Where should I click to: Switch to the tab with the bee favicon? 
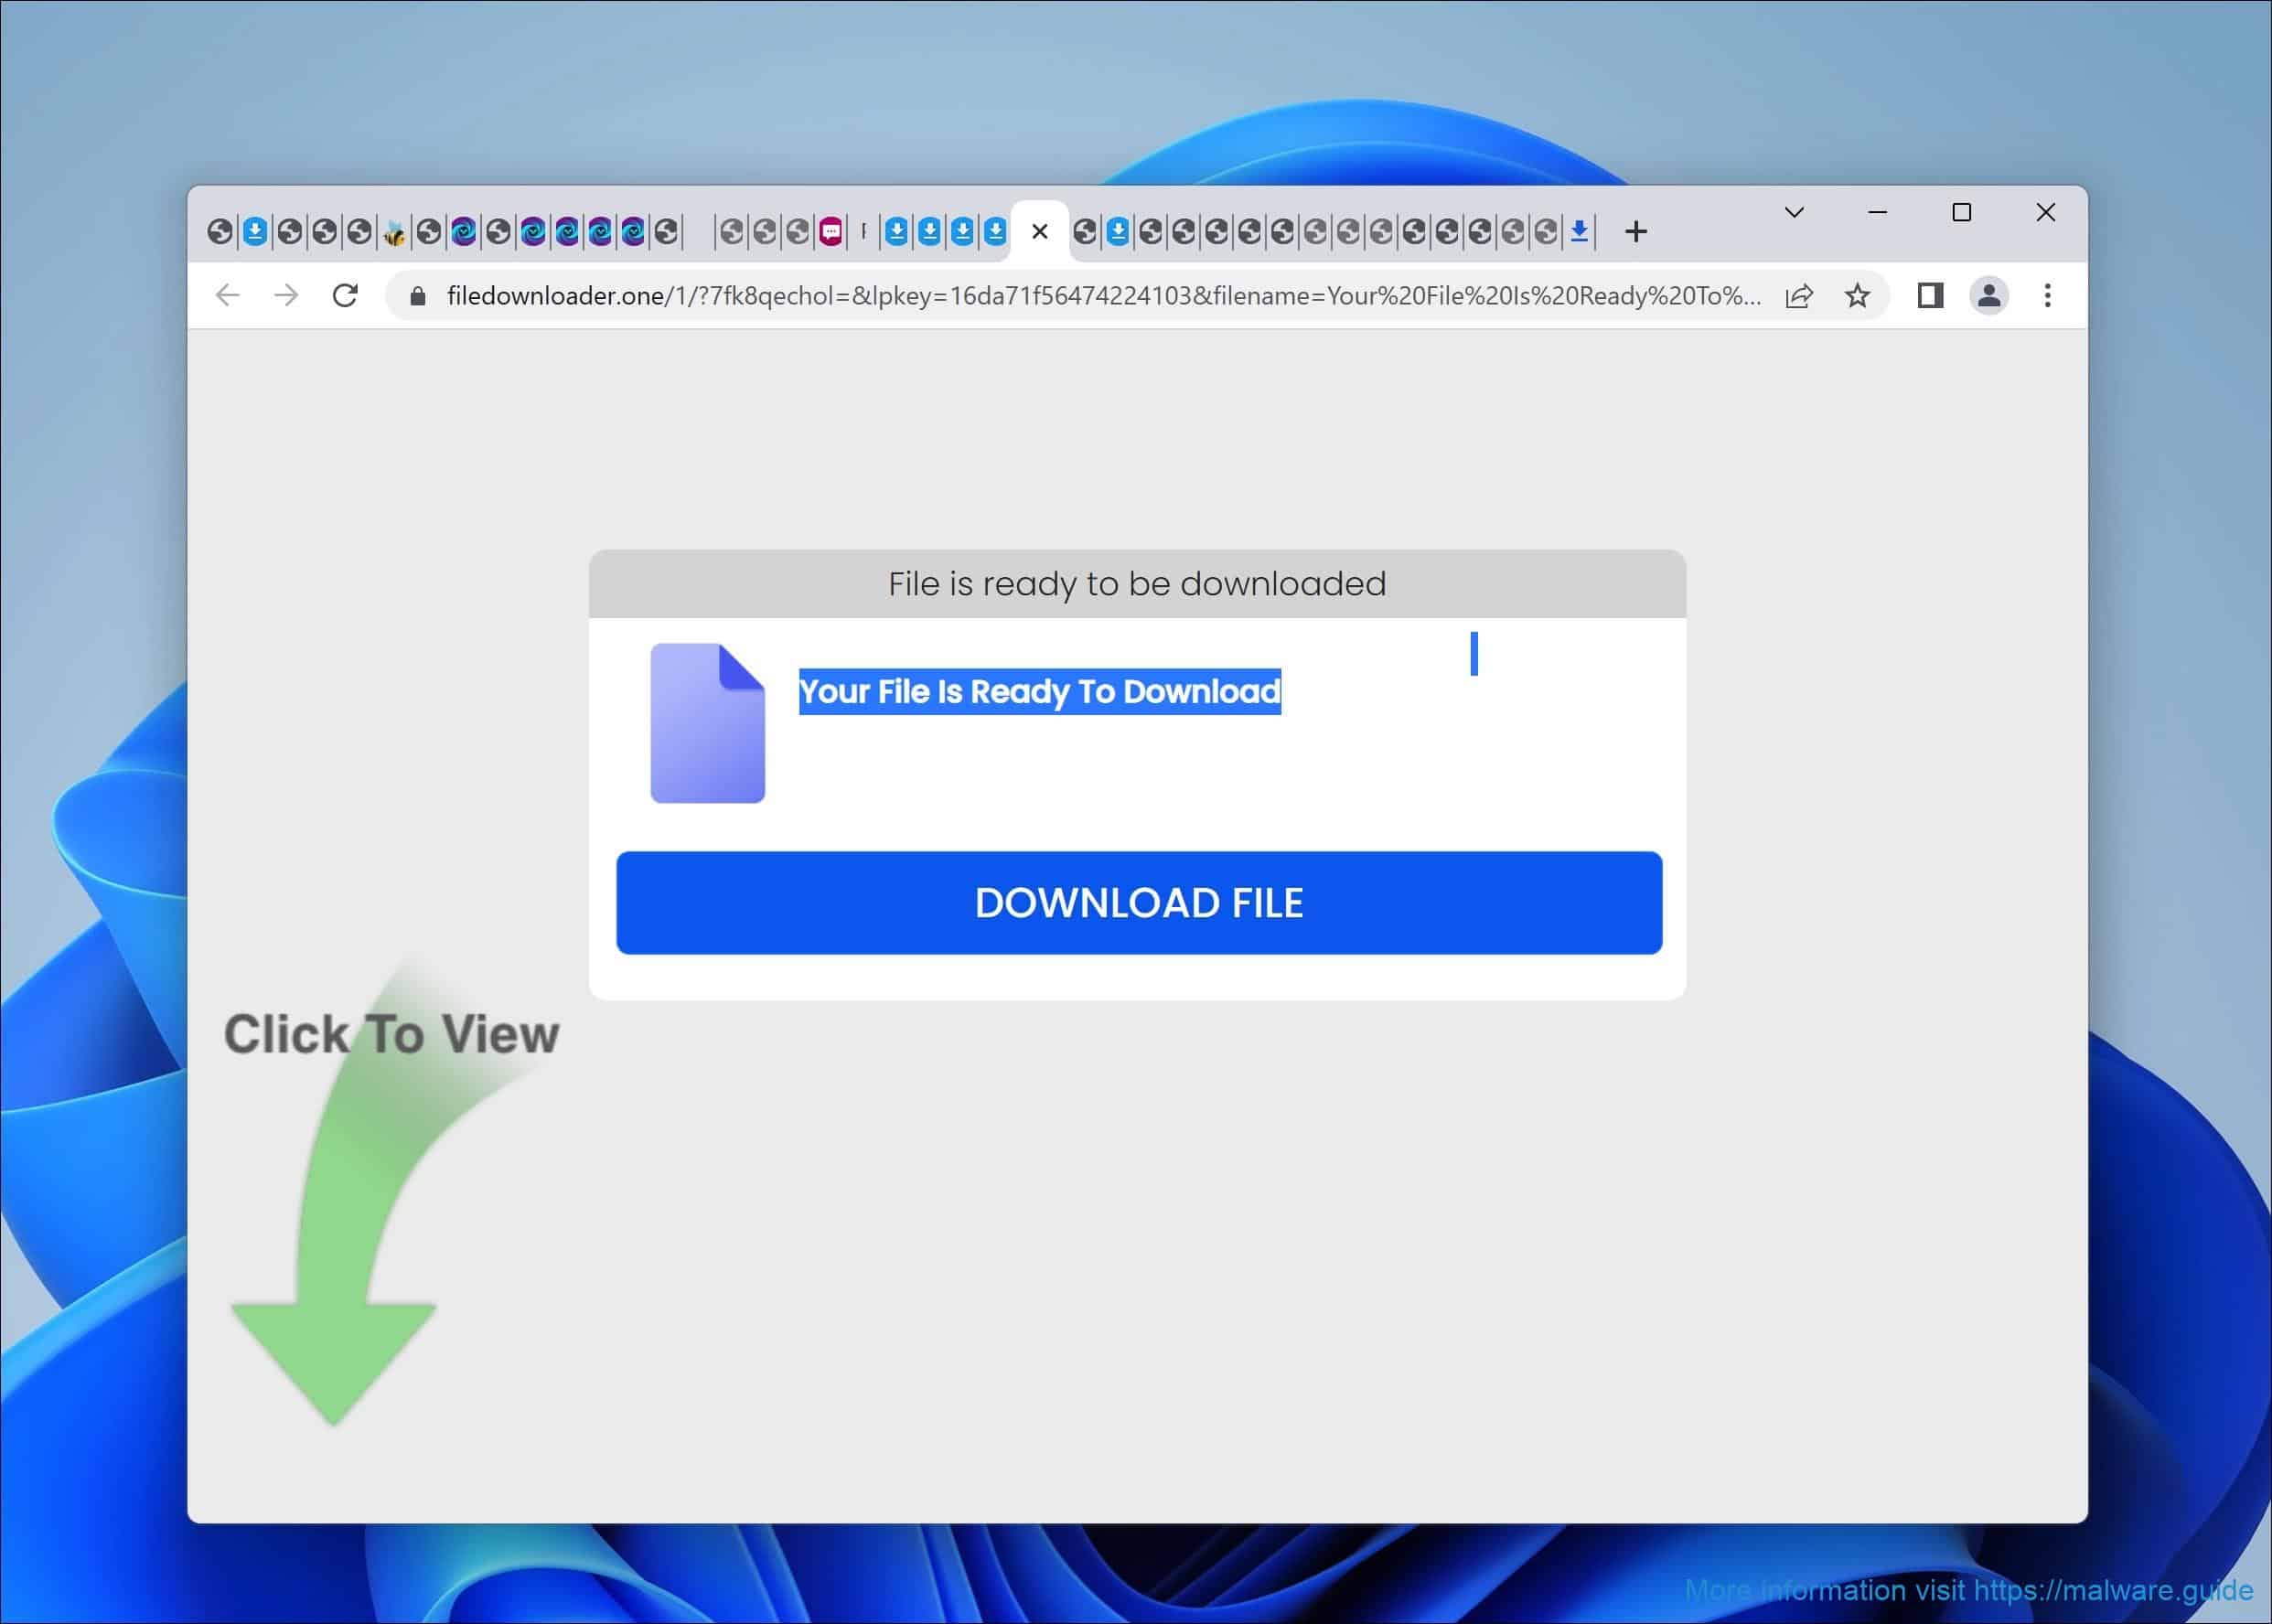click(x=396, y=230)
